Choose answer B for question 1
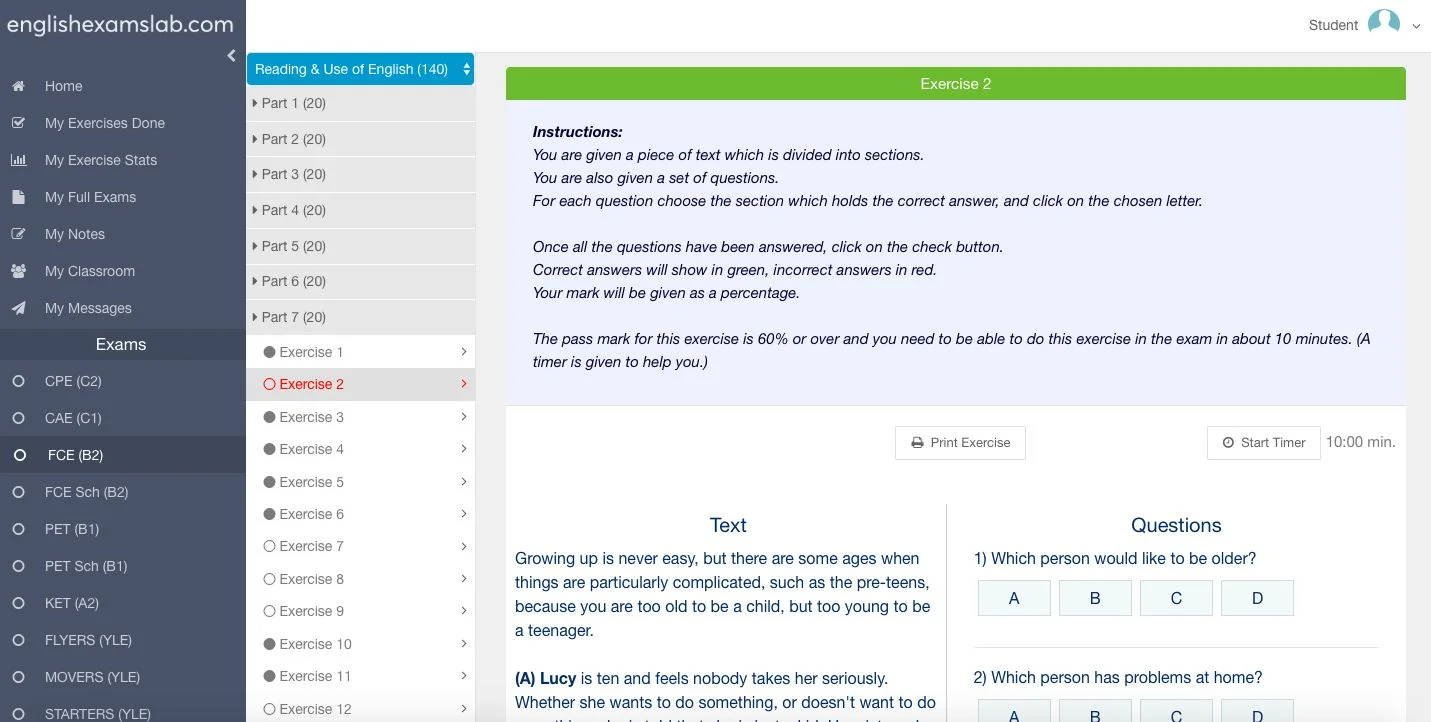The height and width of the screenshot is (722, 1431). [1095, 598]
